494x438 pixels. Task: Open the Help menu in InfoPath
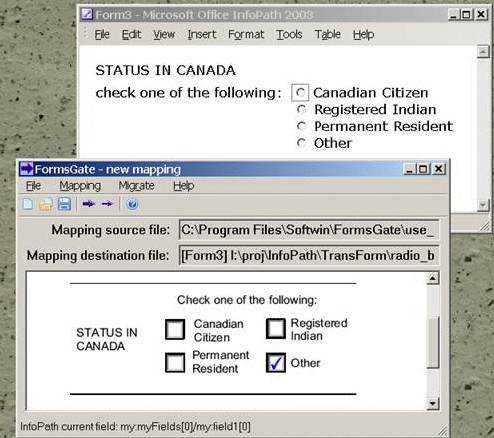[363, 34]
